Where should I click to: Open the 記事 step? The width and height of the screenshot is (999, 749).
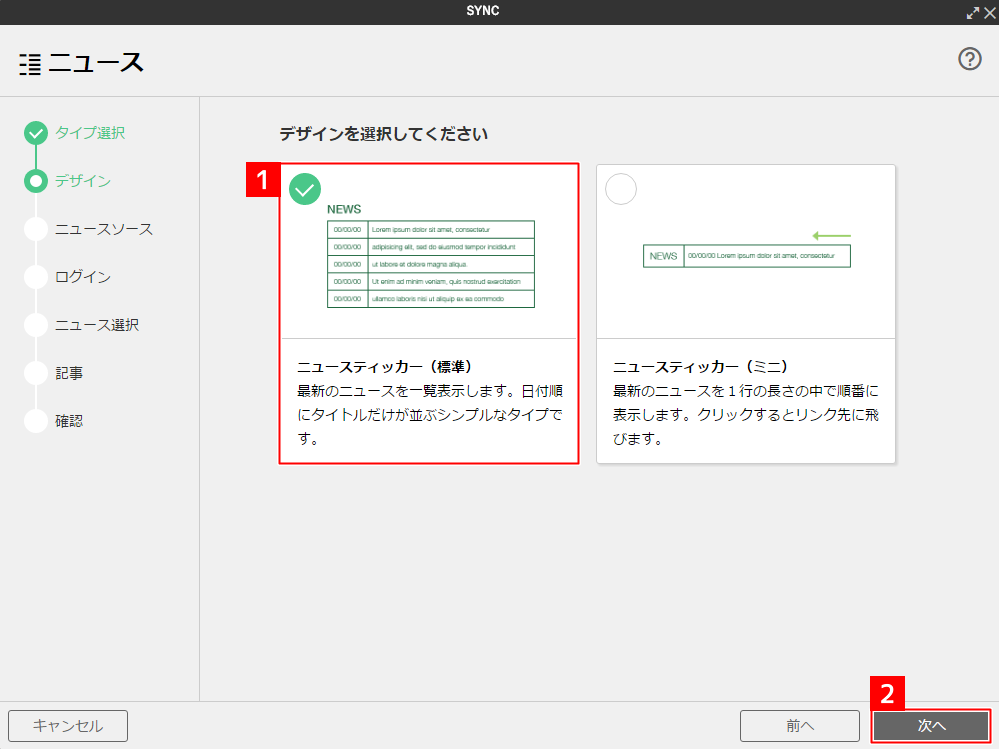(69, 373)
